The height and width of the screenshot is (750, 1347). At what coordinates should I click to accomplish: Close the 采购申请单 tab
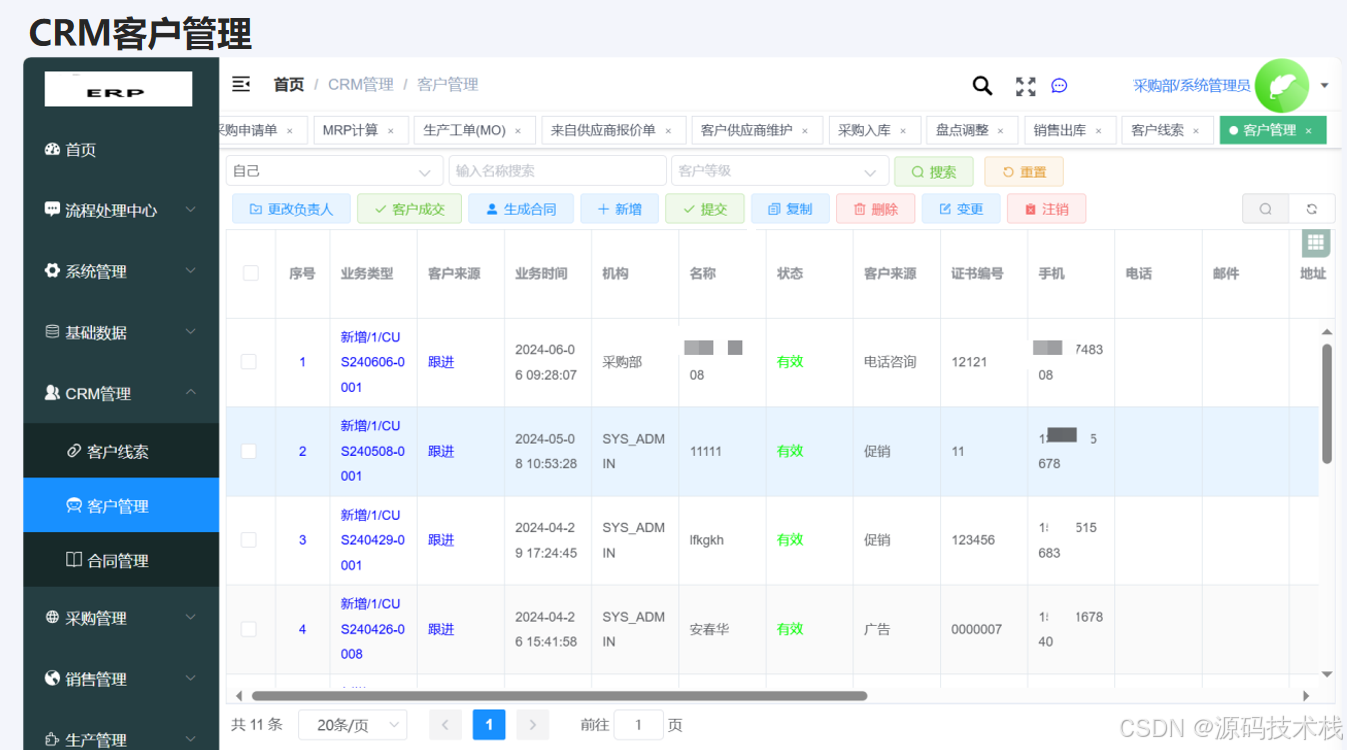pos(290,131)
